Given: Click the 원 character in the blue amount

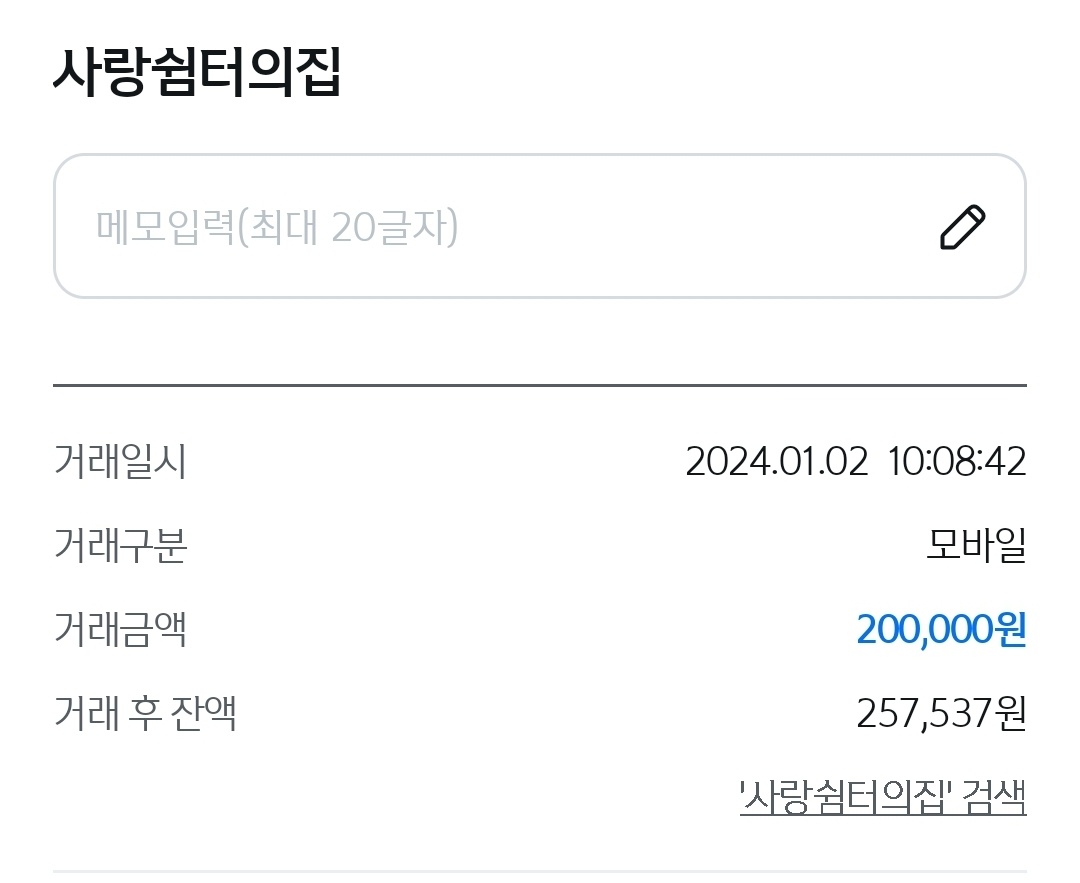Looking at the screenshot, I should [1009, 630].
